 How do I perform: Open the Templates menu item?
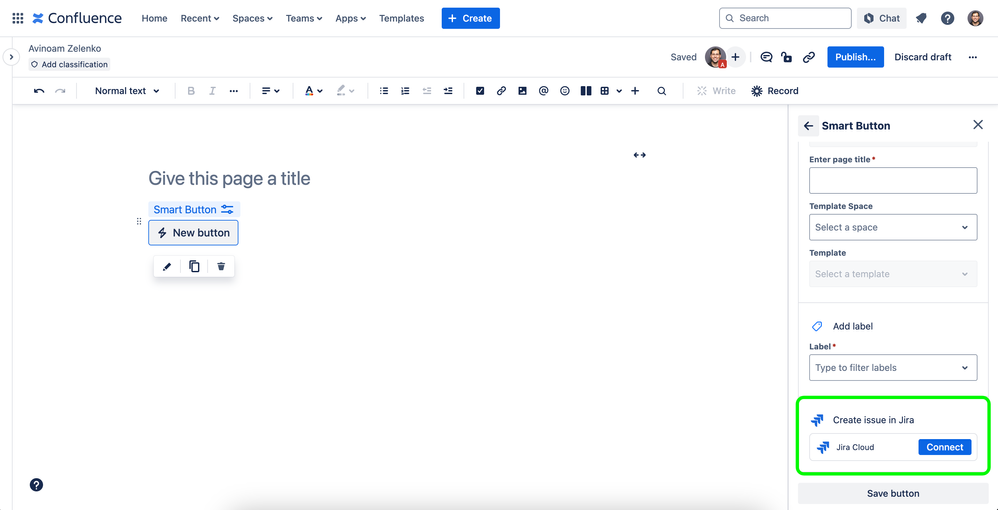tap(402, 18)
